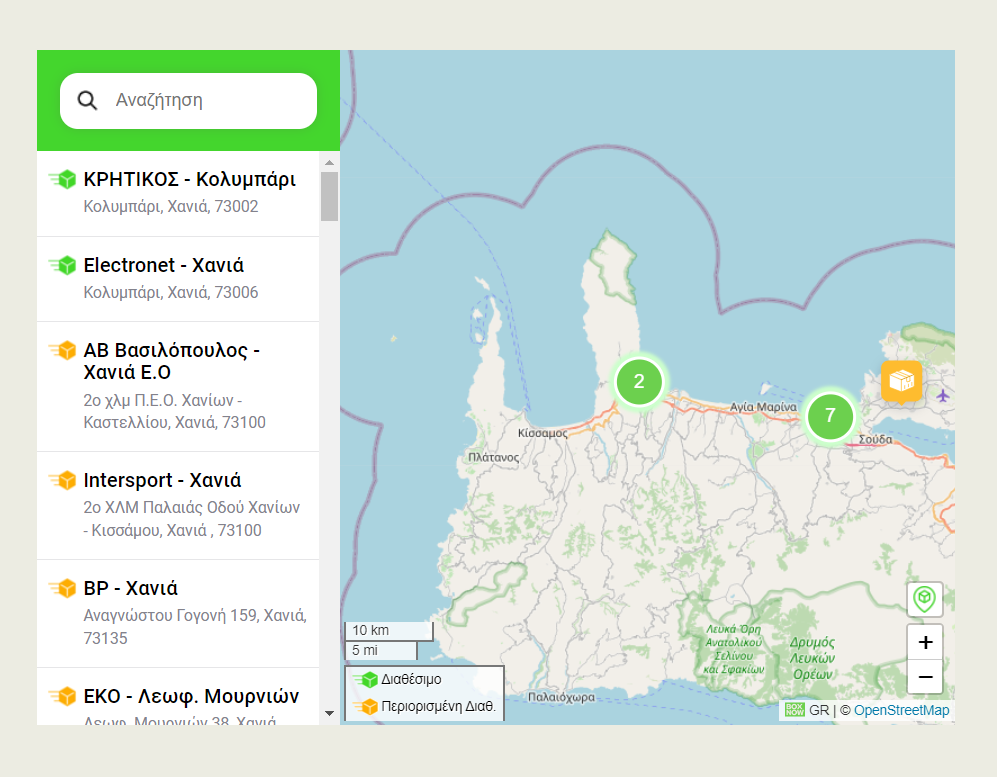Image resolution: width=997 pixels, height=777 pixels.
Task: Click the orange box icon beside BP - Χανιά
Action: 63,589
